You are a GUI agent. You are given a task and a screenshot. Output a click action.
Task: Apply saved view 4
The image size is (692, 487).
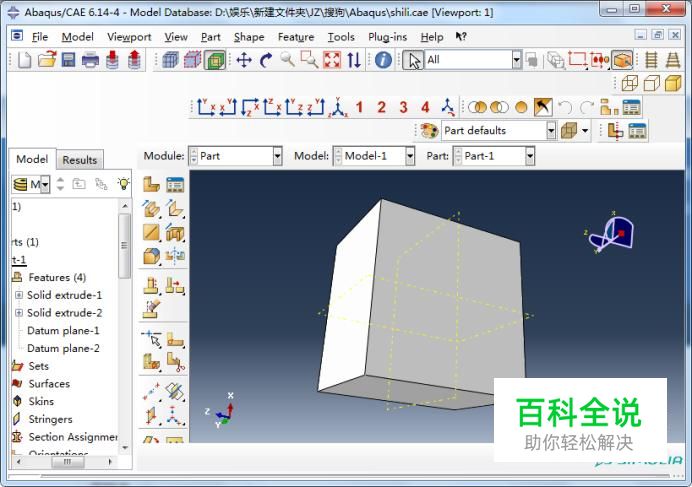pos(425,107)
